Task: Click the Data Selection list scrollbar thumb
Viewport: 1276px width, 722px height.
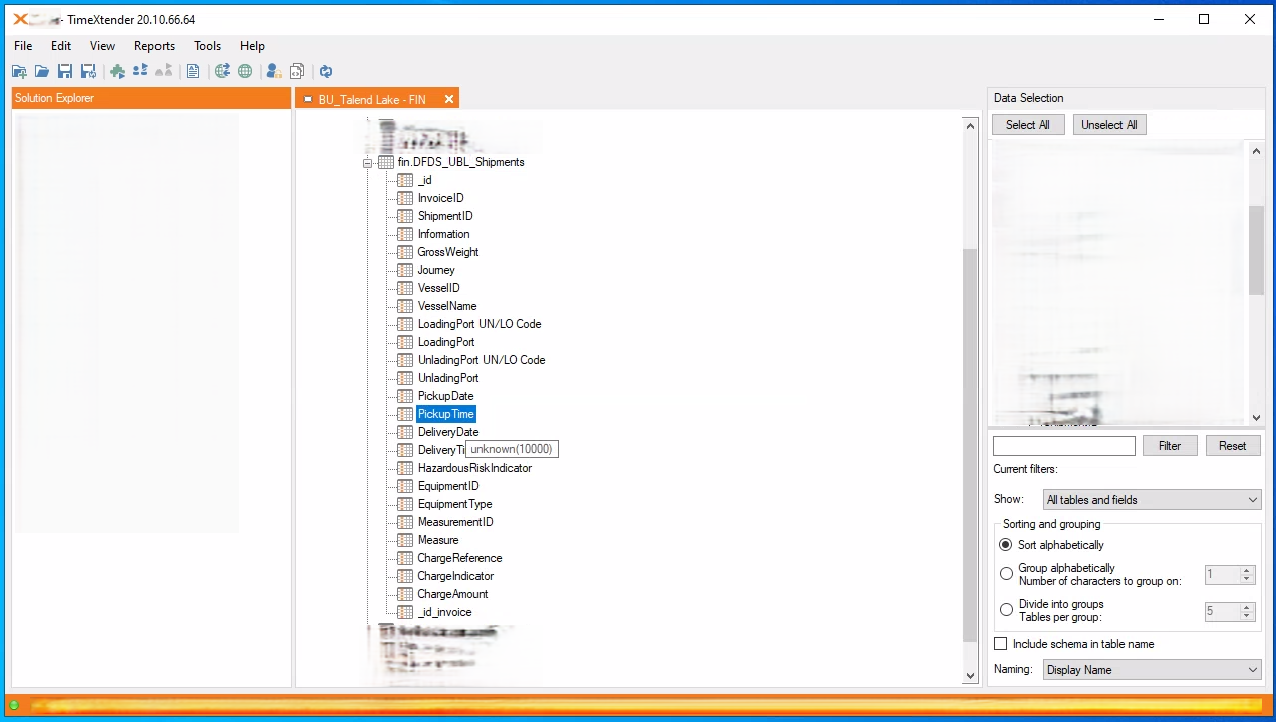Action: tap(1257, 250)
